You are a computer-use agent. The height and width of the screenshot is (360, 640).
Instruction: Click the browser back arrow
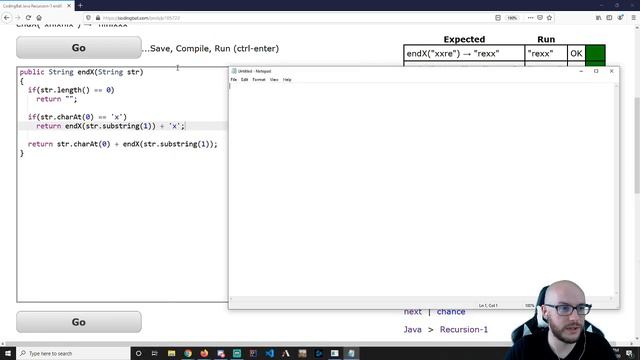(7, 18)
